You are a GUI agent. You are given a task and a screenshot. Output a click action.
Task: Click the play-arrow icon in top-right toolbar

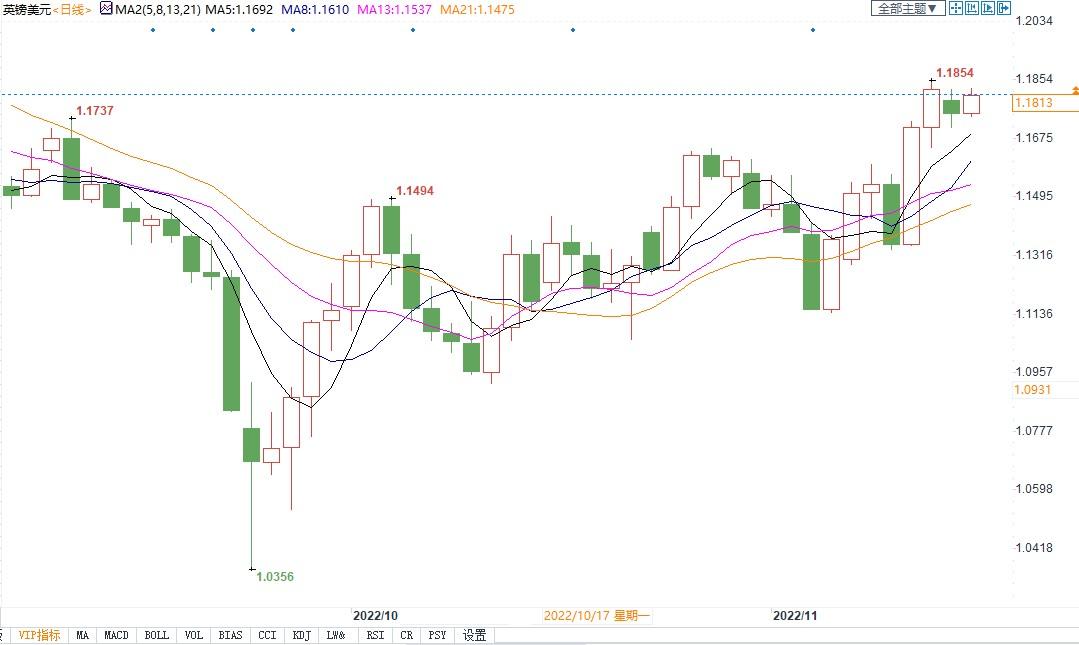pos(989,8)
